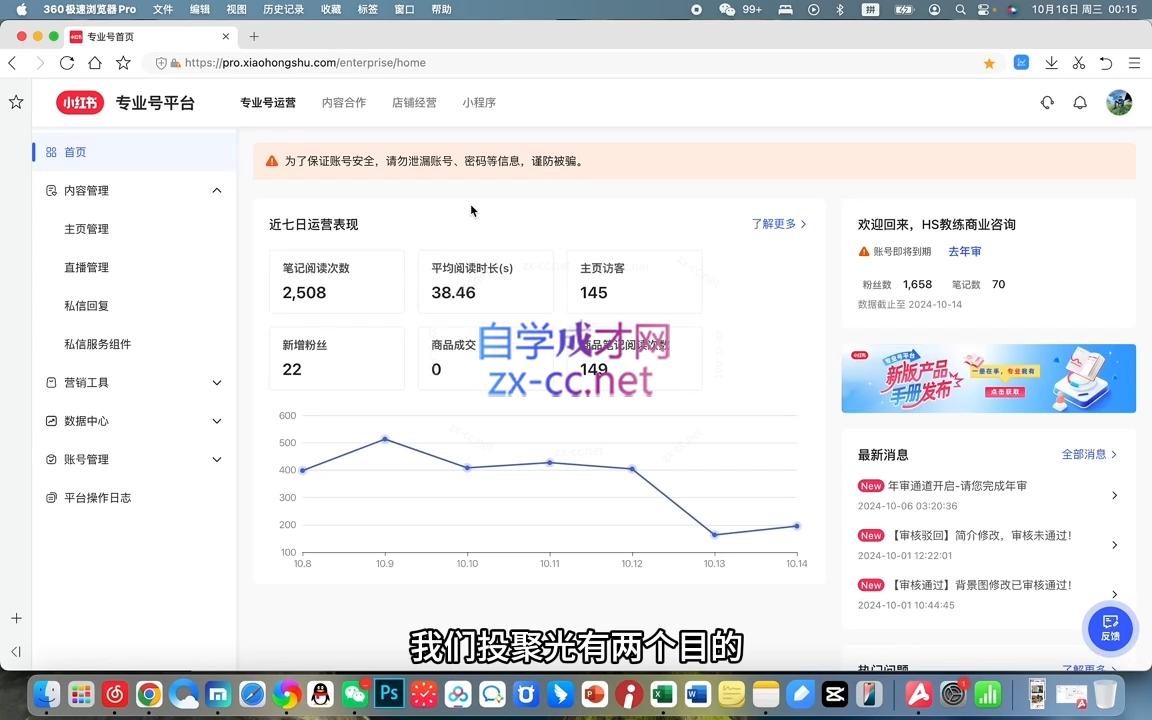Image resolution: width=1152 pixels, height=720 pixels.
Task: Open 私信回复 in sidebar
Action: pos(87,306)
